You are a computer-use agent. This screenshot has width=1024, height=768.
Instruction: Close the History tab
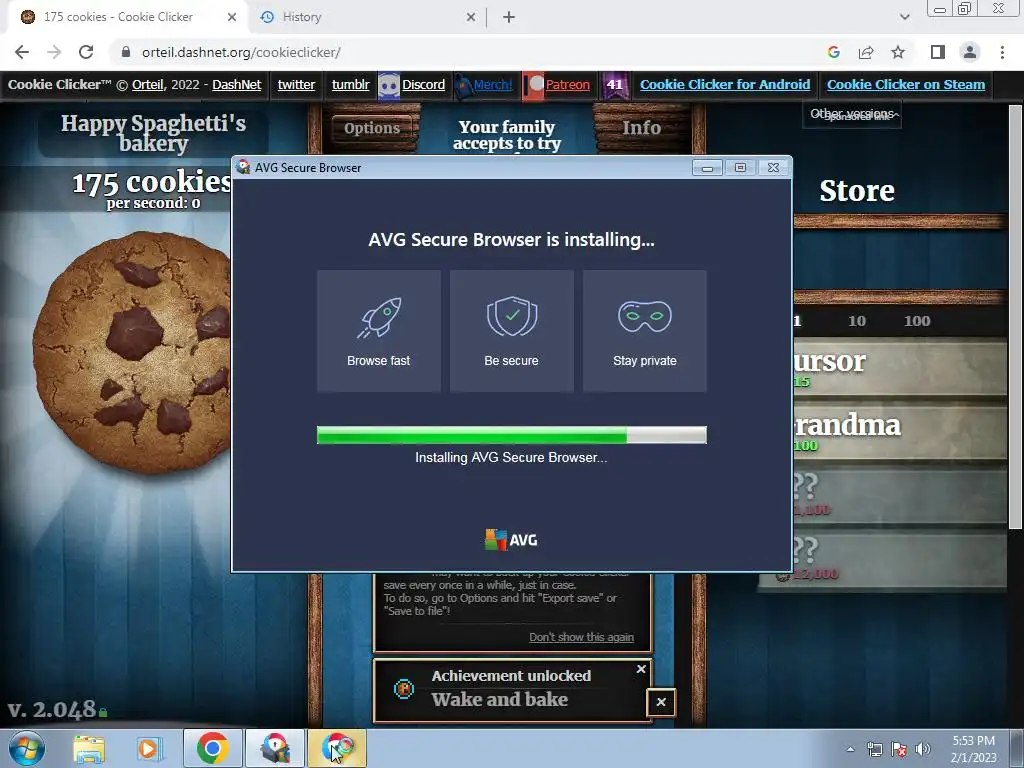471,18
